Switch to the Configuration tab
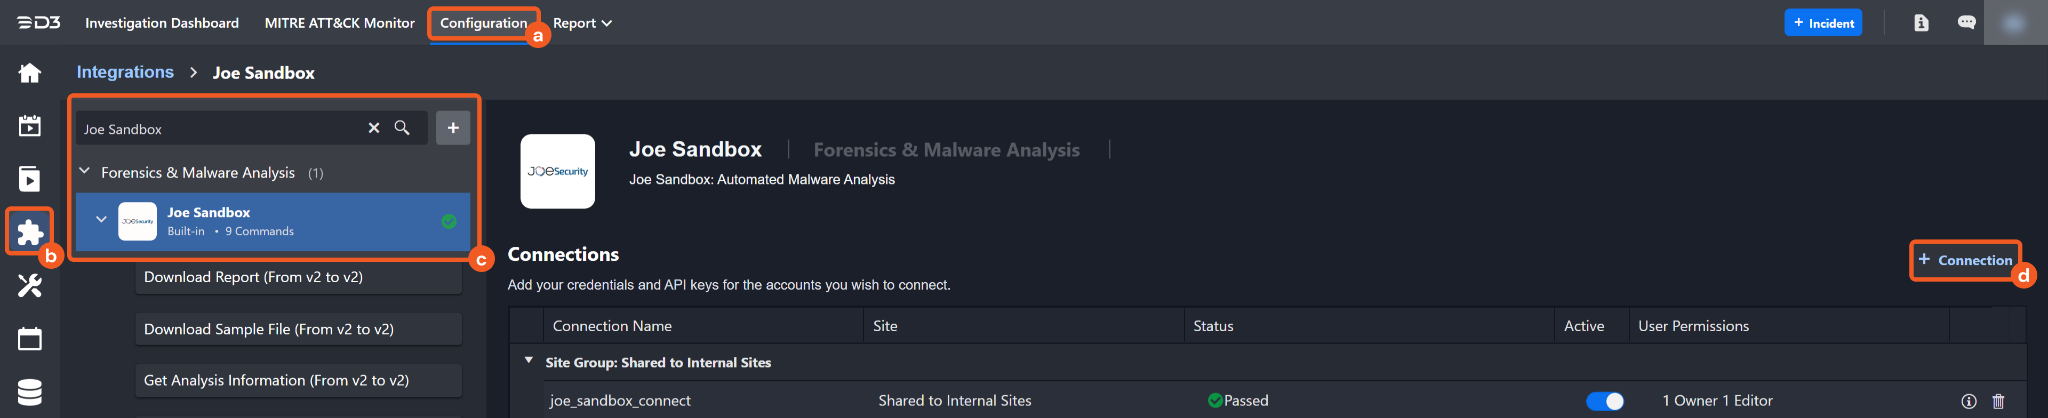 tap(483, 23)
